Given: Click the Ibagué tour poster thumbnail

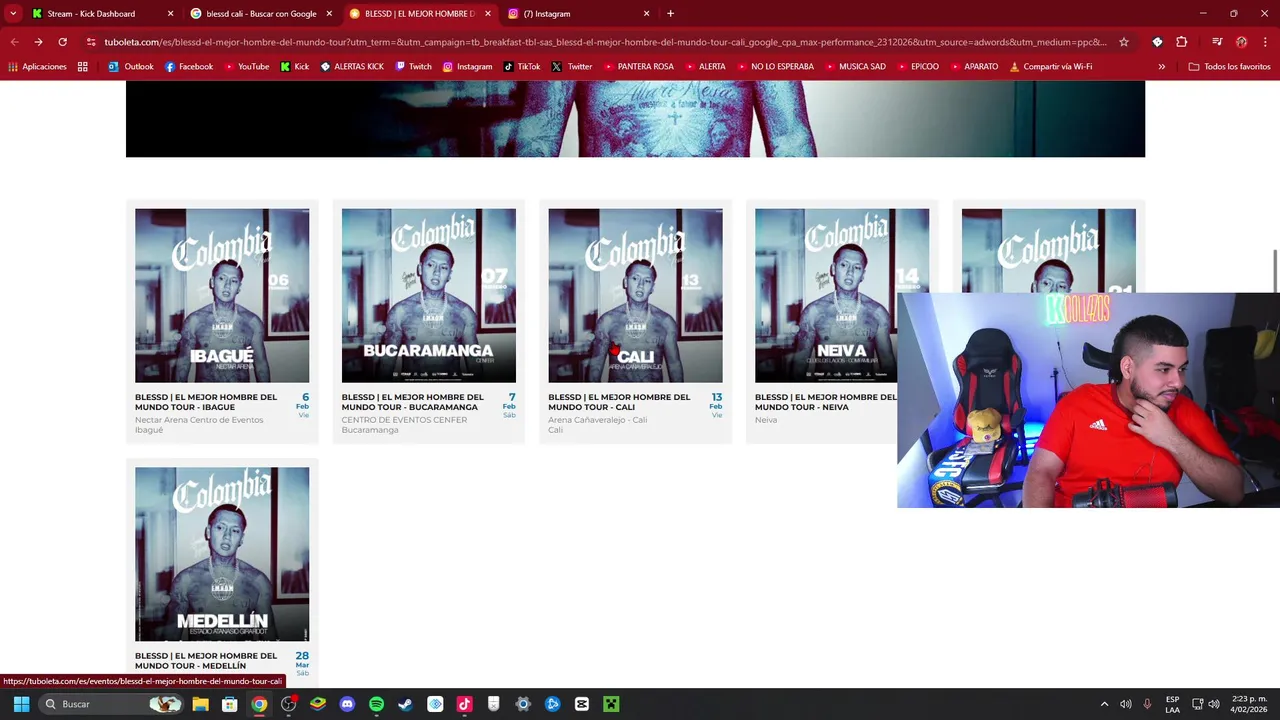Looking at the screenshot, I should [x=222, y=295].
